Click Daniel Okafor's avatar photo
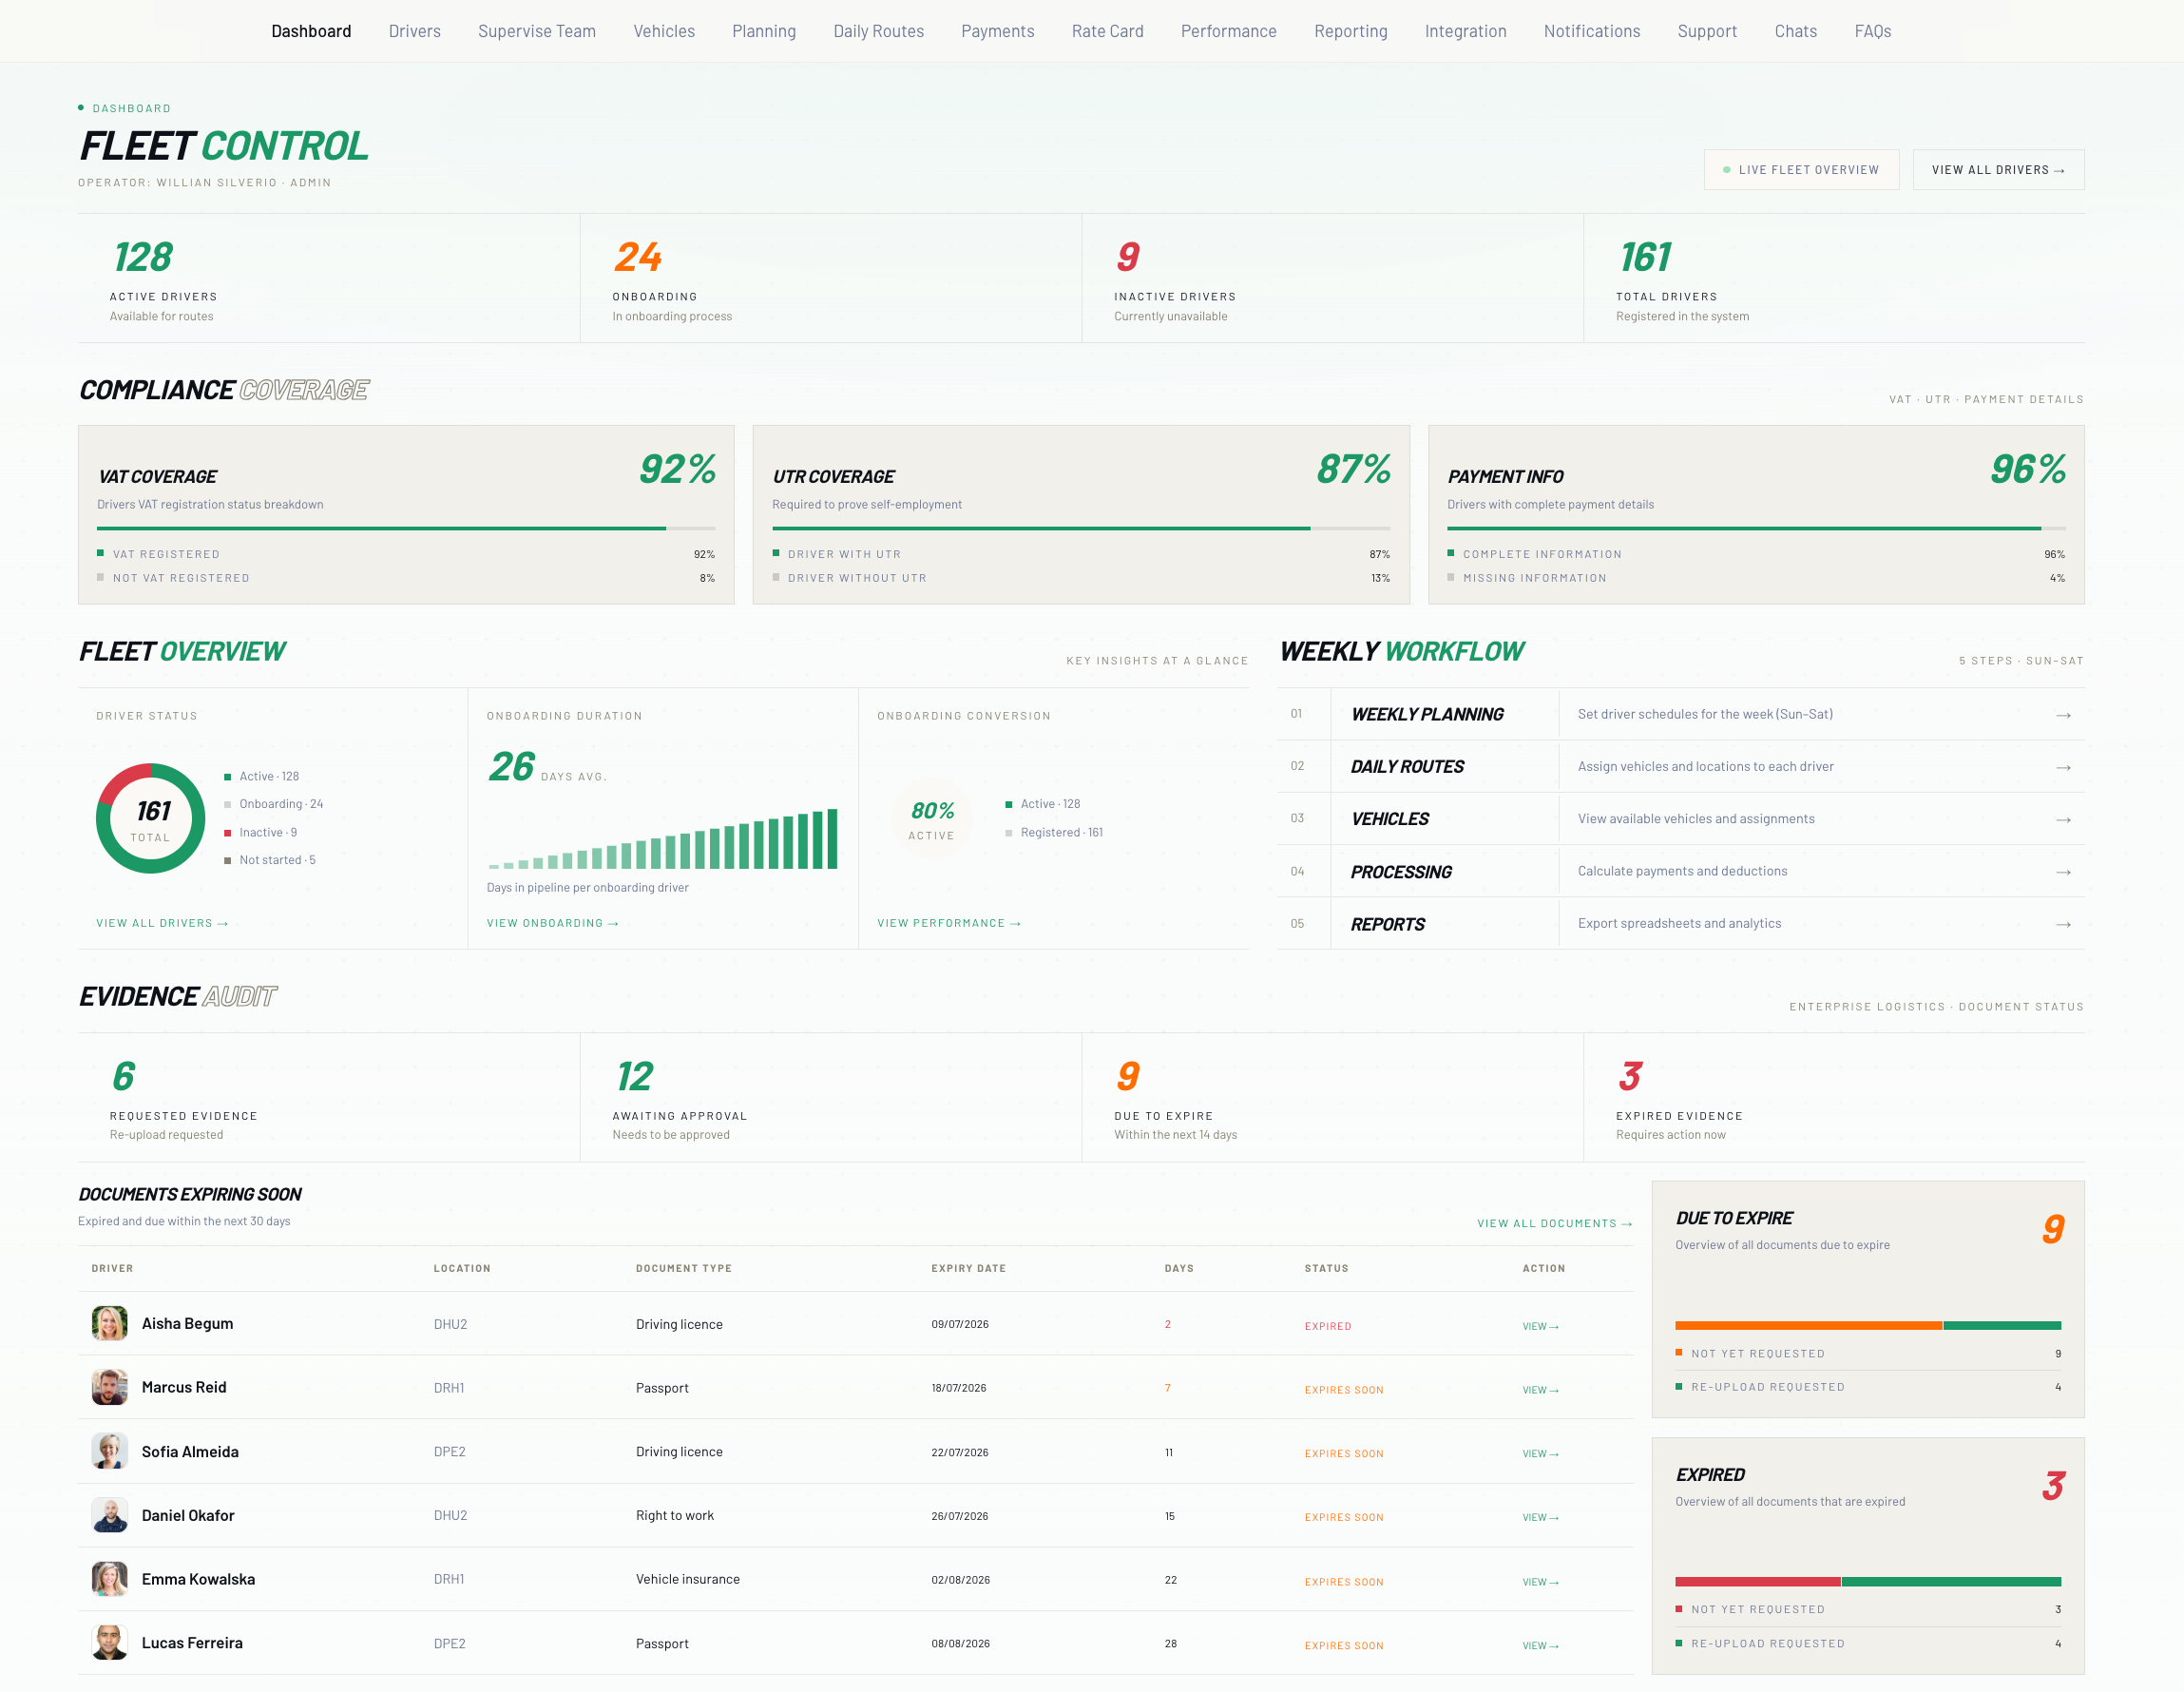 click(x=110, y=1515)
